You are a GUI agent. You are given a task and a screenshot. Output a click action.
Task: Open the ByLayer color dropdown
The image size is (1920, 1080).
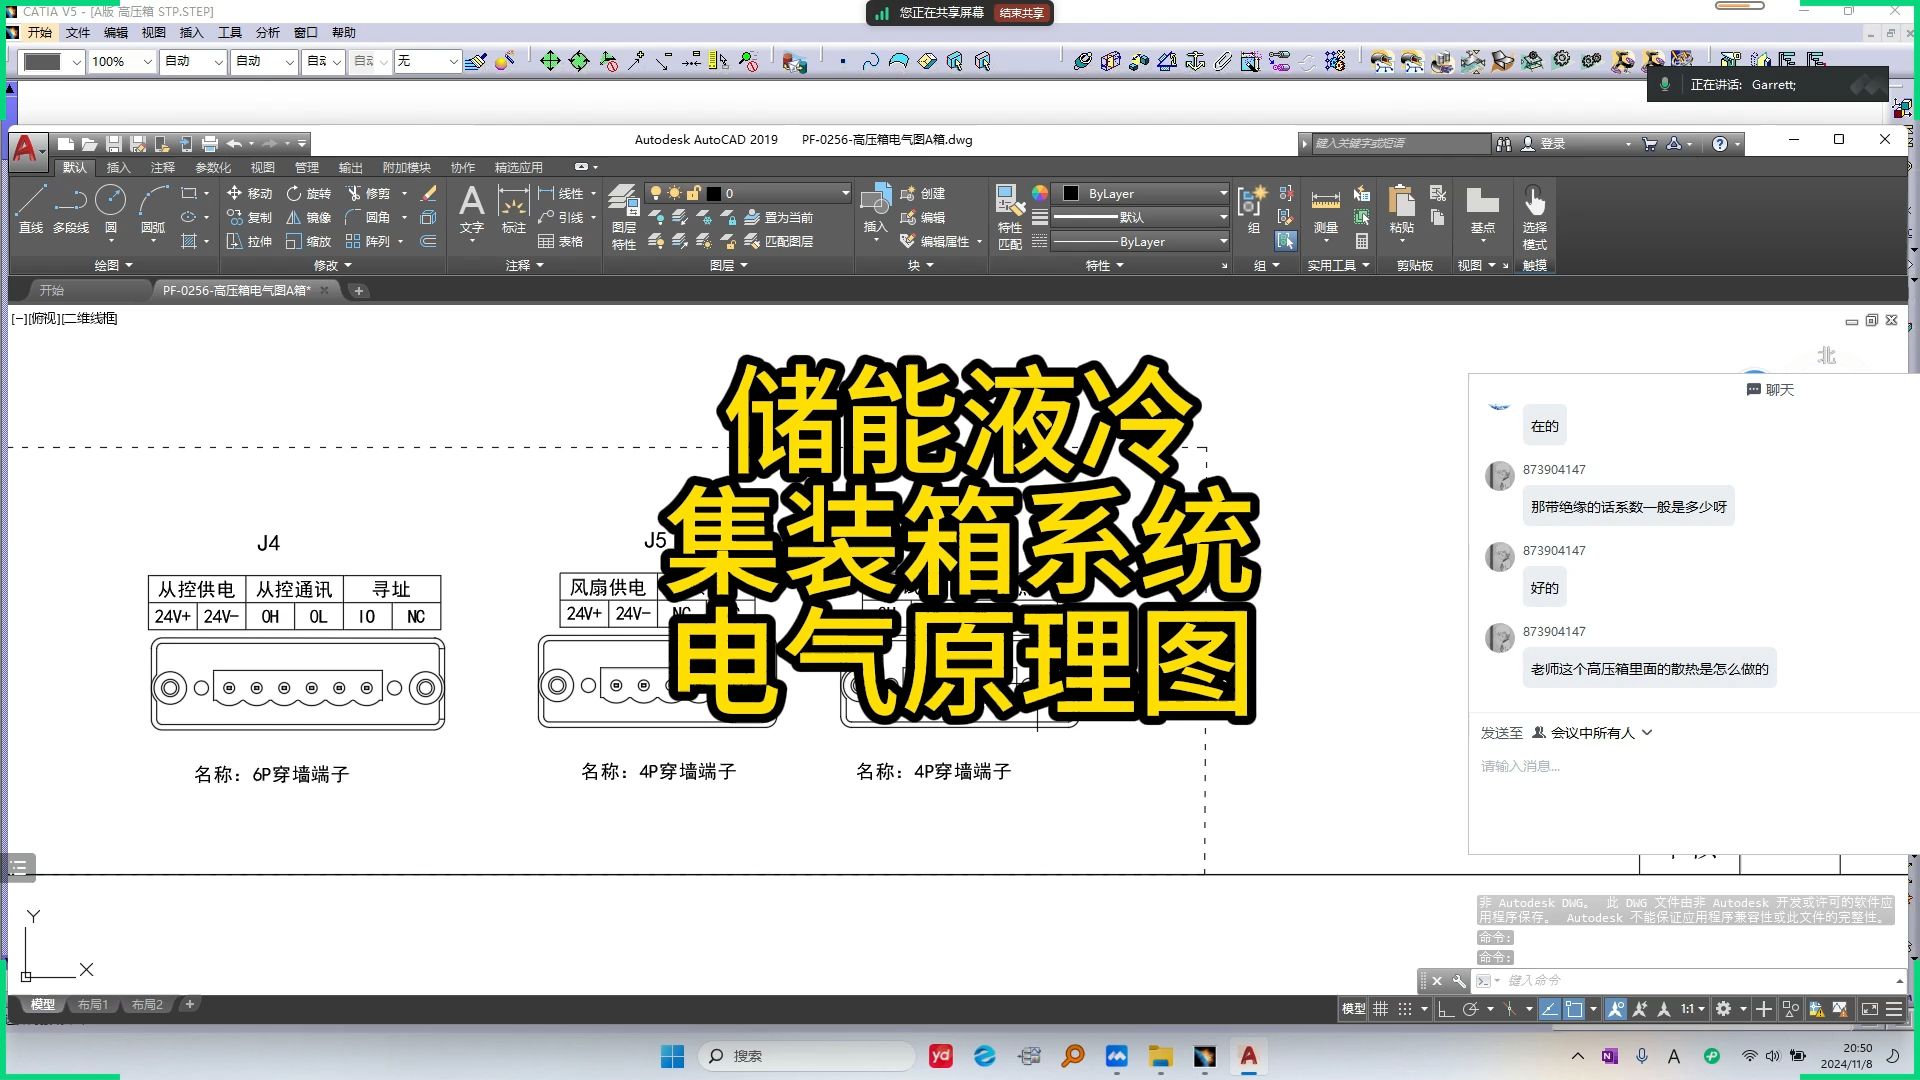click(x=1222, y=193)
